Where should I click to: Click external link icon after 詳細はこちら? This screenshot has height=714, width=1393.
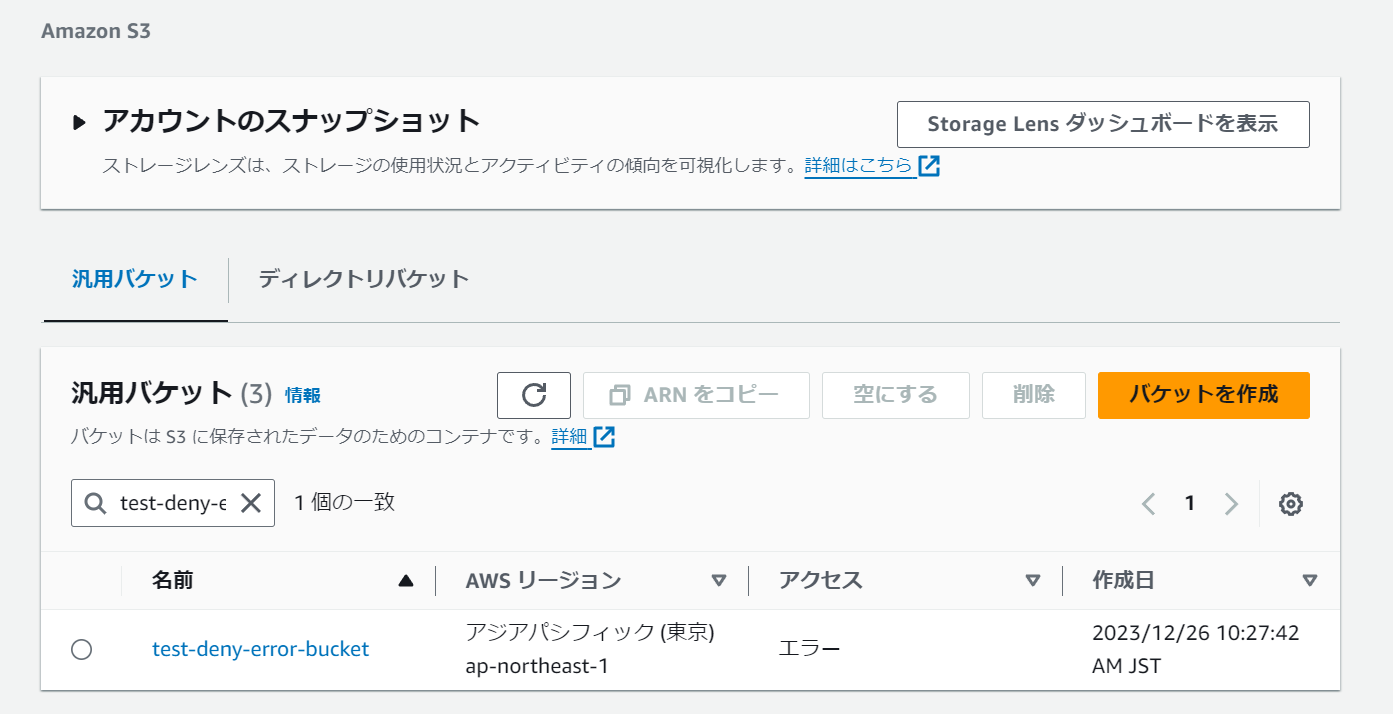point(929,166)
